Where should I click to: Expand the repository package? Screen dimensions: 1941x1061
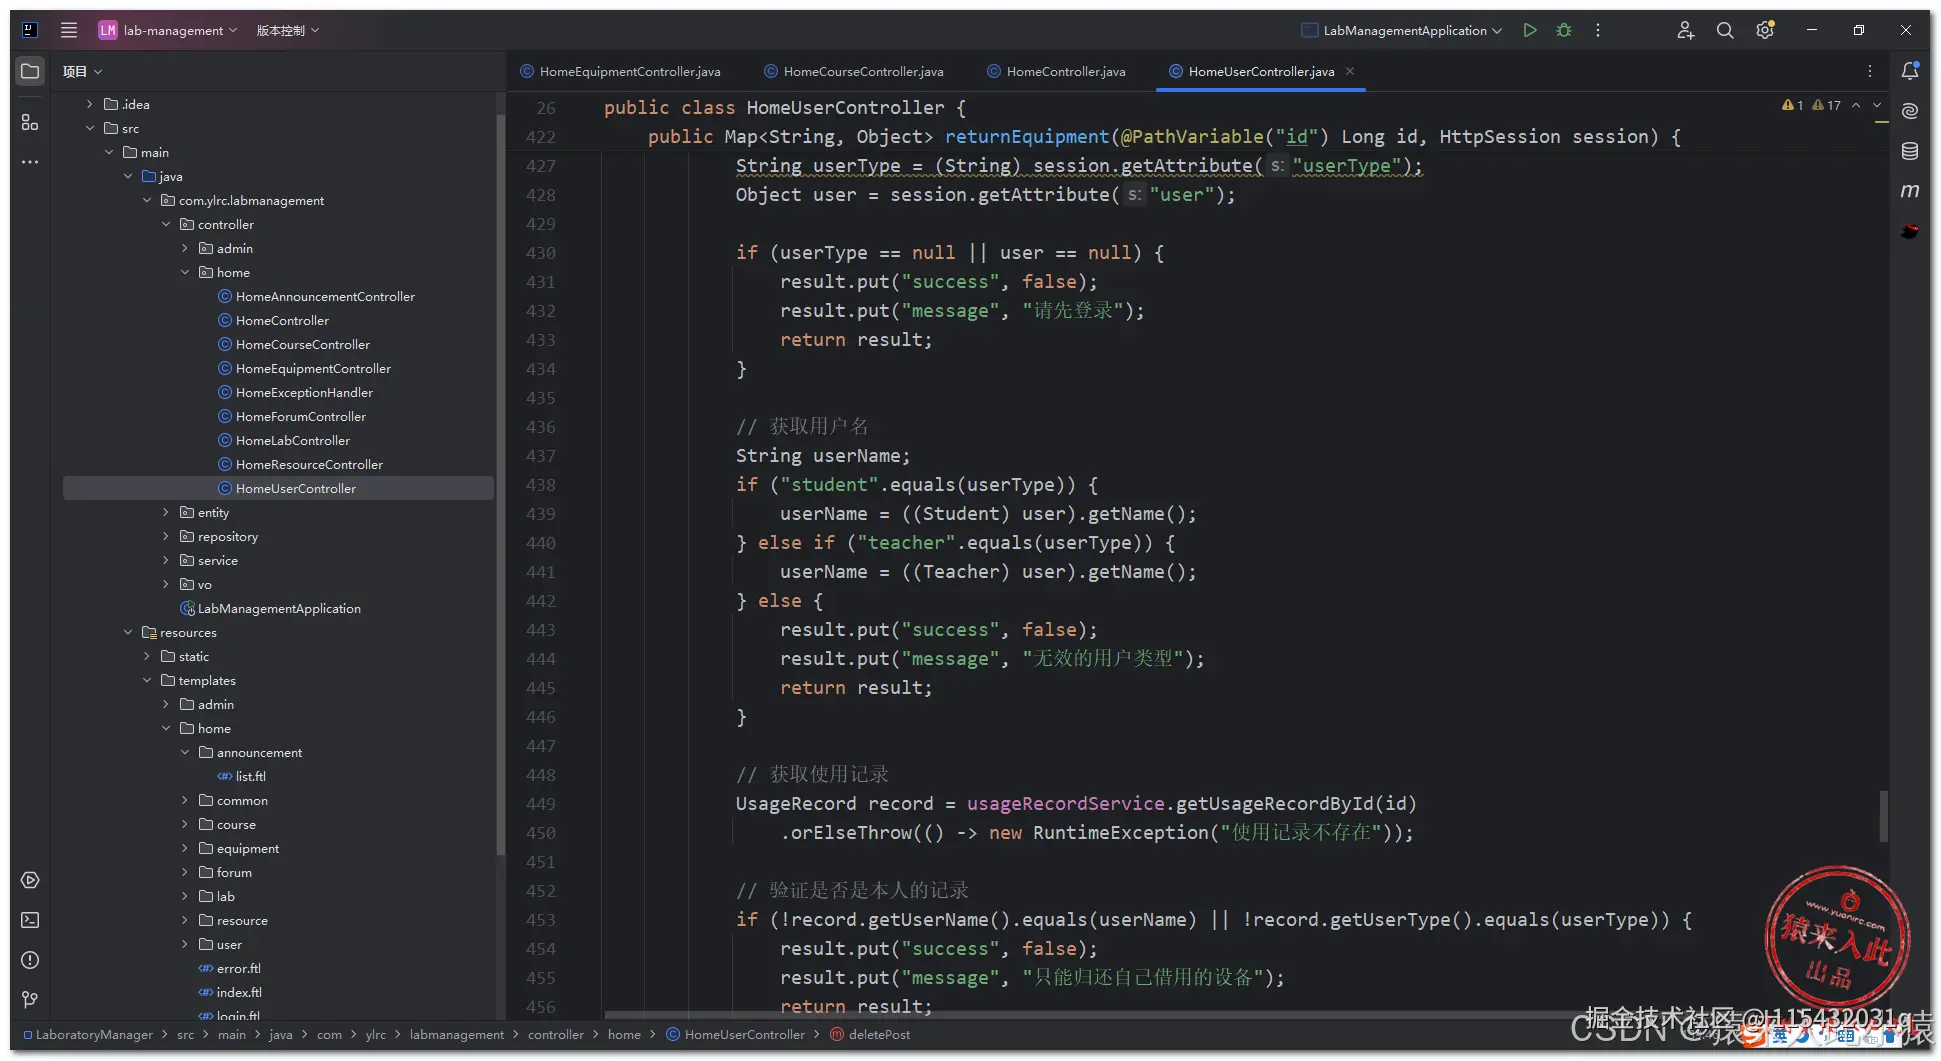click(166, 536)
